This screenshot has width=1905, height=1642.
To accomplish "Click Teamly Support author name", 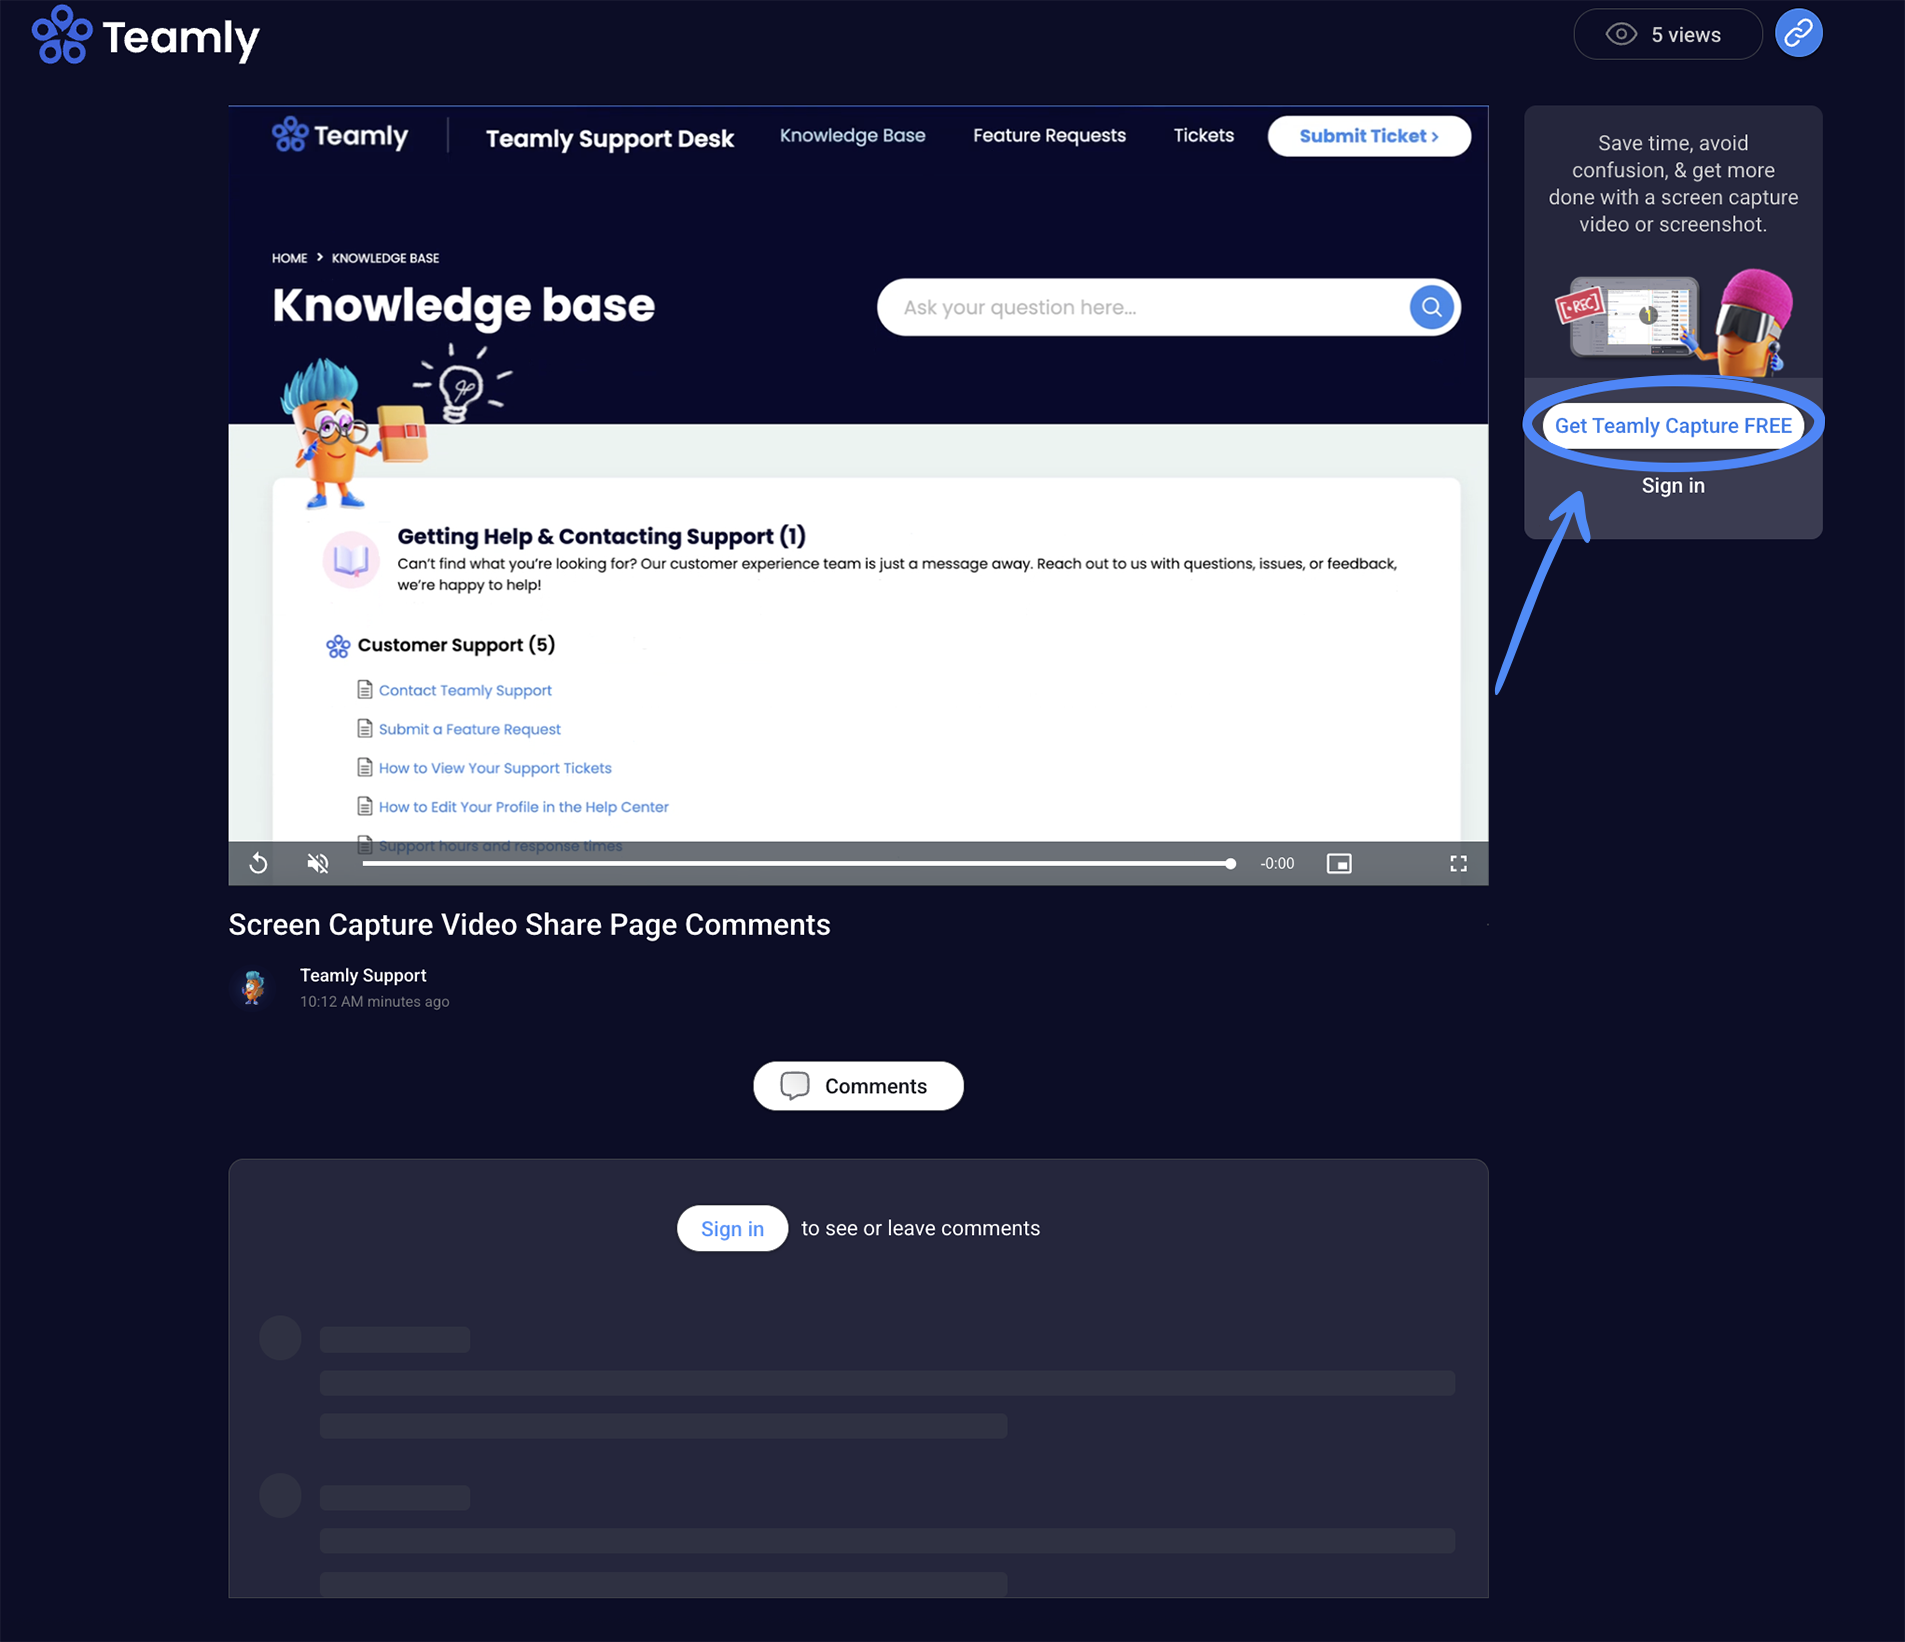I will pyautogui.click(x=363, y=975).
